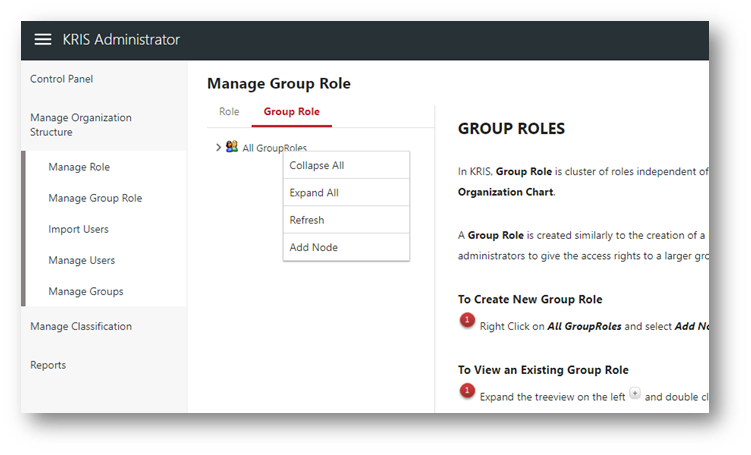
Task: Click the To Create New Group Role heading
Action: [530, 299]
